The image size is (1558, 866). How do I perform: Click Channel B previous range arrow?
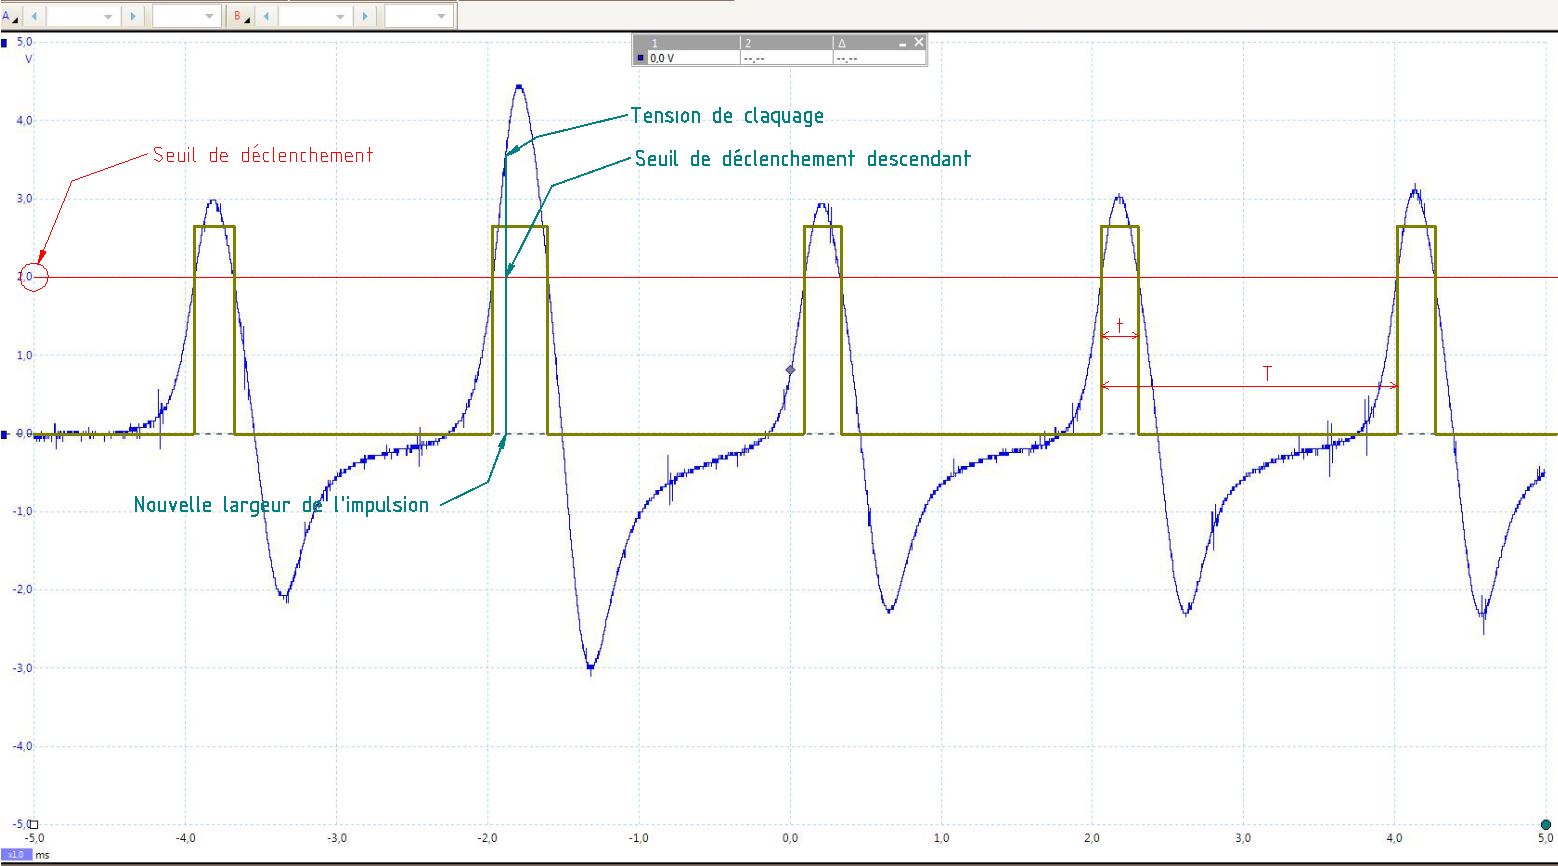pos(266,16)
